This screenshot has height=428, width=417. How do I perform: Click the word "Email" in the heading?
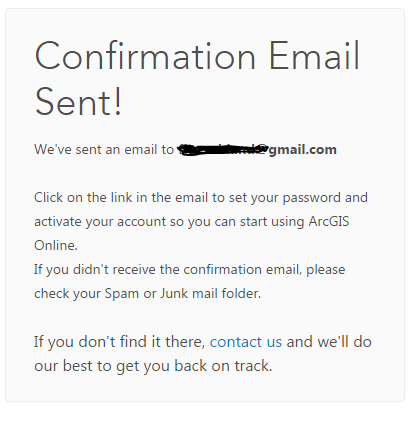click(x=315, y=55)
